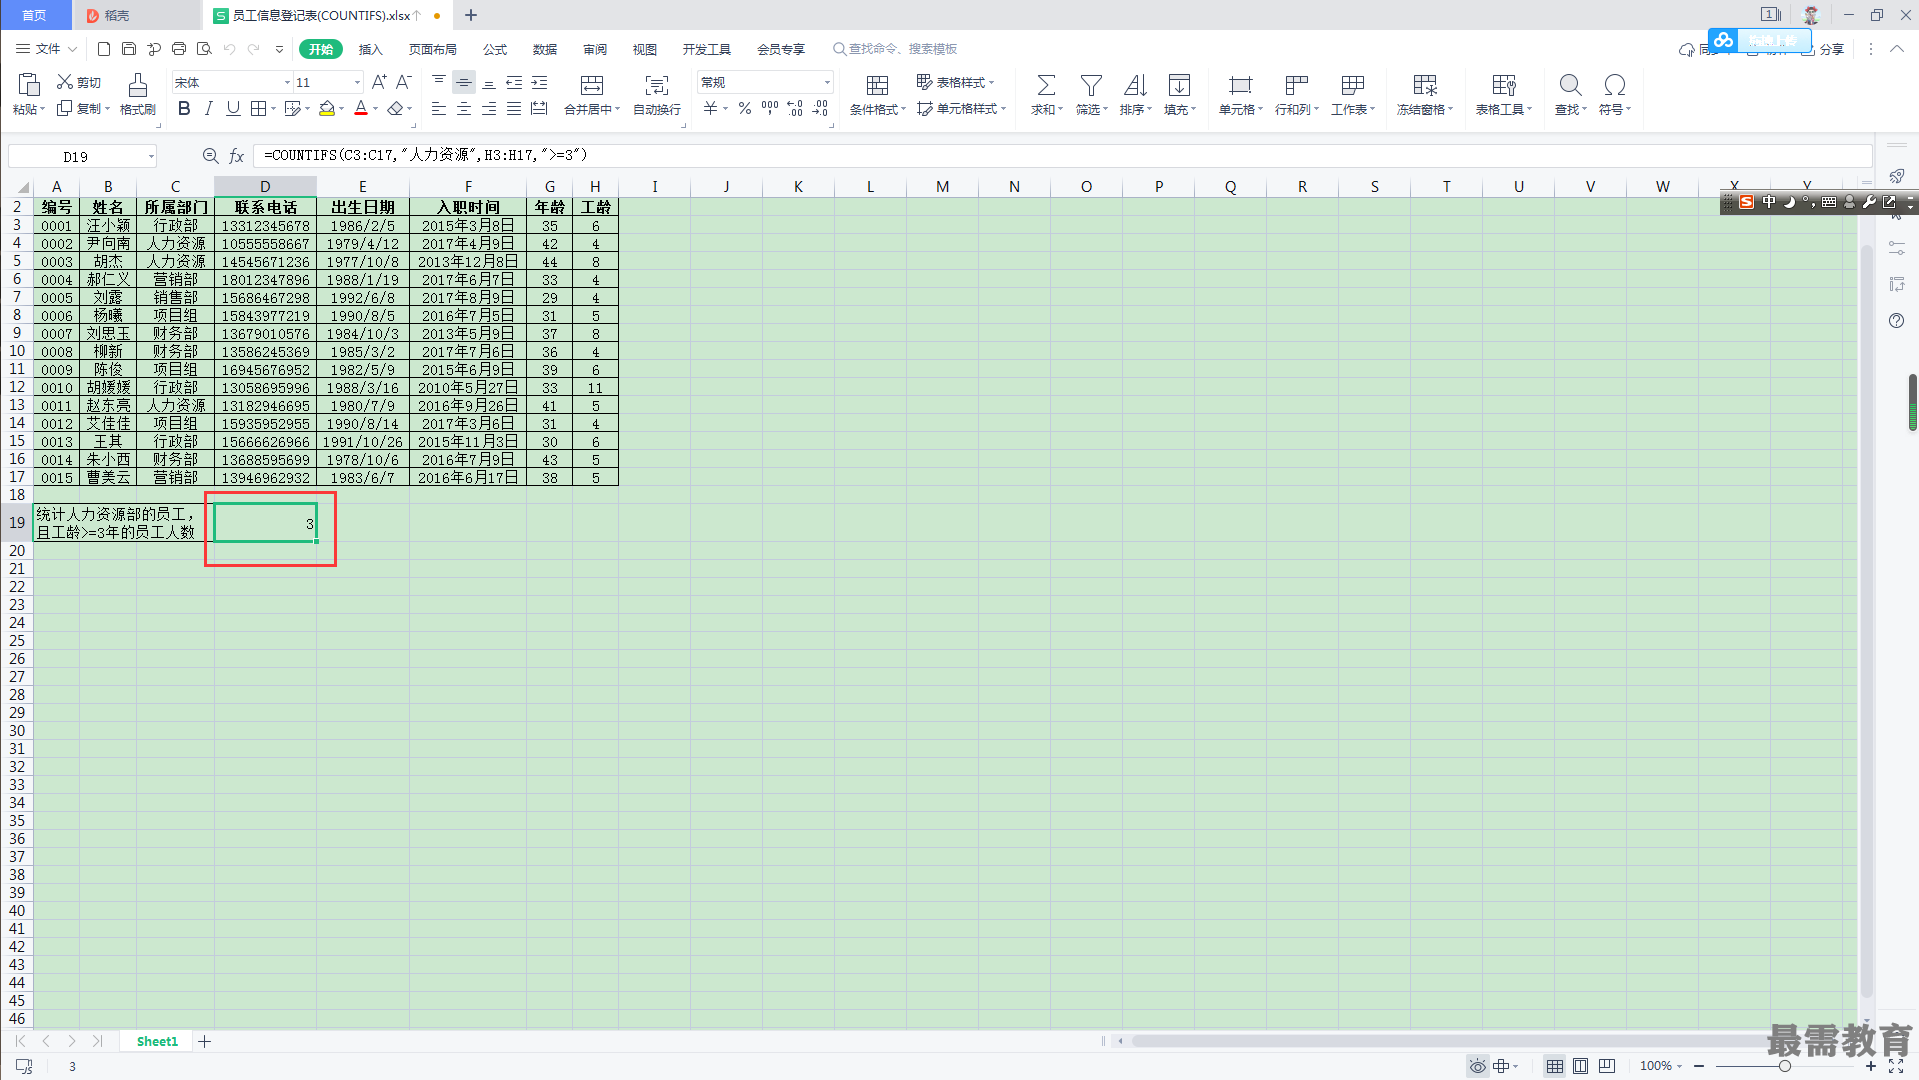Decrease font size with the A- icon
Screen dimensions: 1919x1080
(404, 82)
